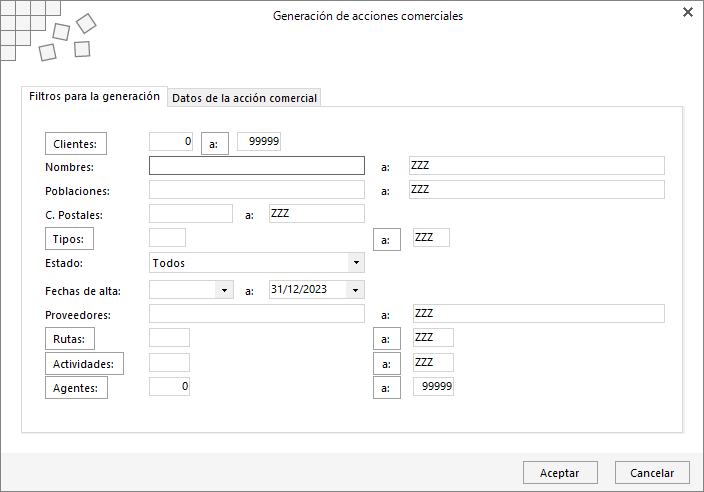The image size is (704, 492).
Task: Select the Proveedores ending field with ZZZ
Action: 539,313
